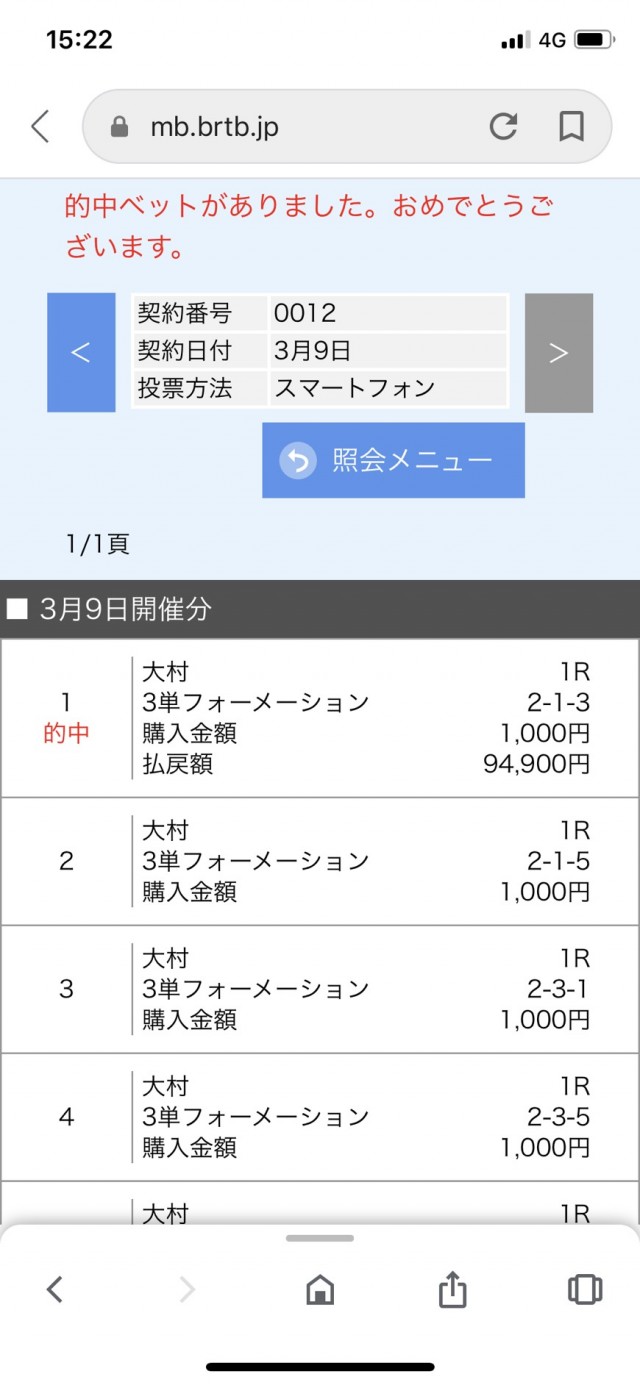The height and width of the screenshot is (1385, 640).
Task: Open the tabs overview icon
Action: tap(585, 1290)
